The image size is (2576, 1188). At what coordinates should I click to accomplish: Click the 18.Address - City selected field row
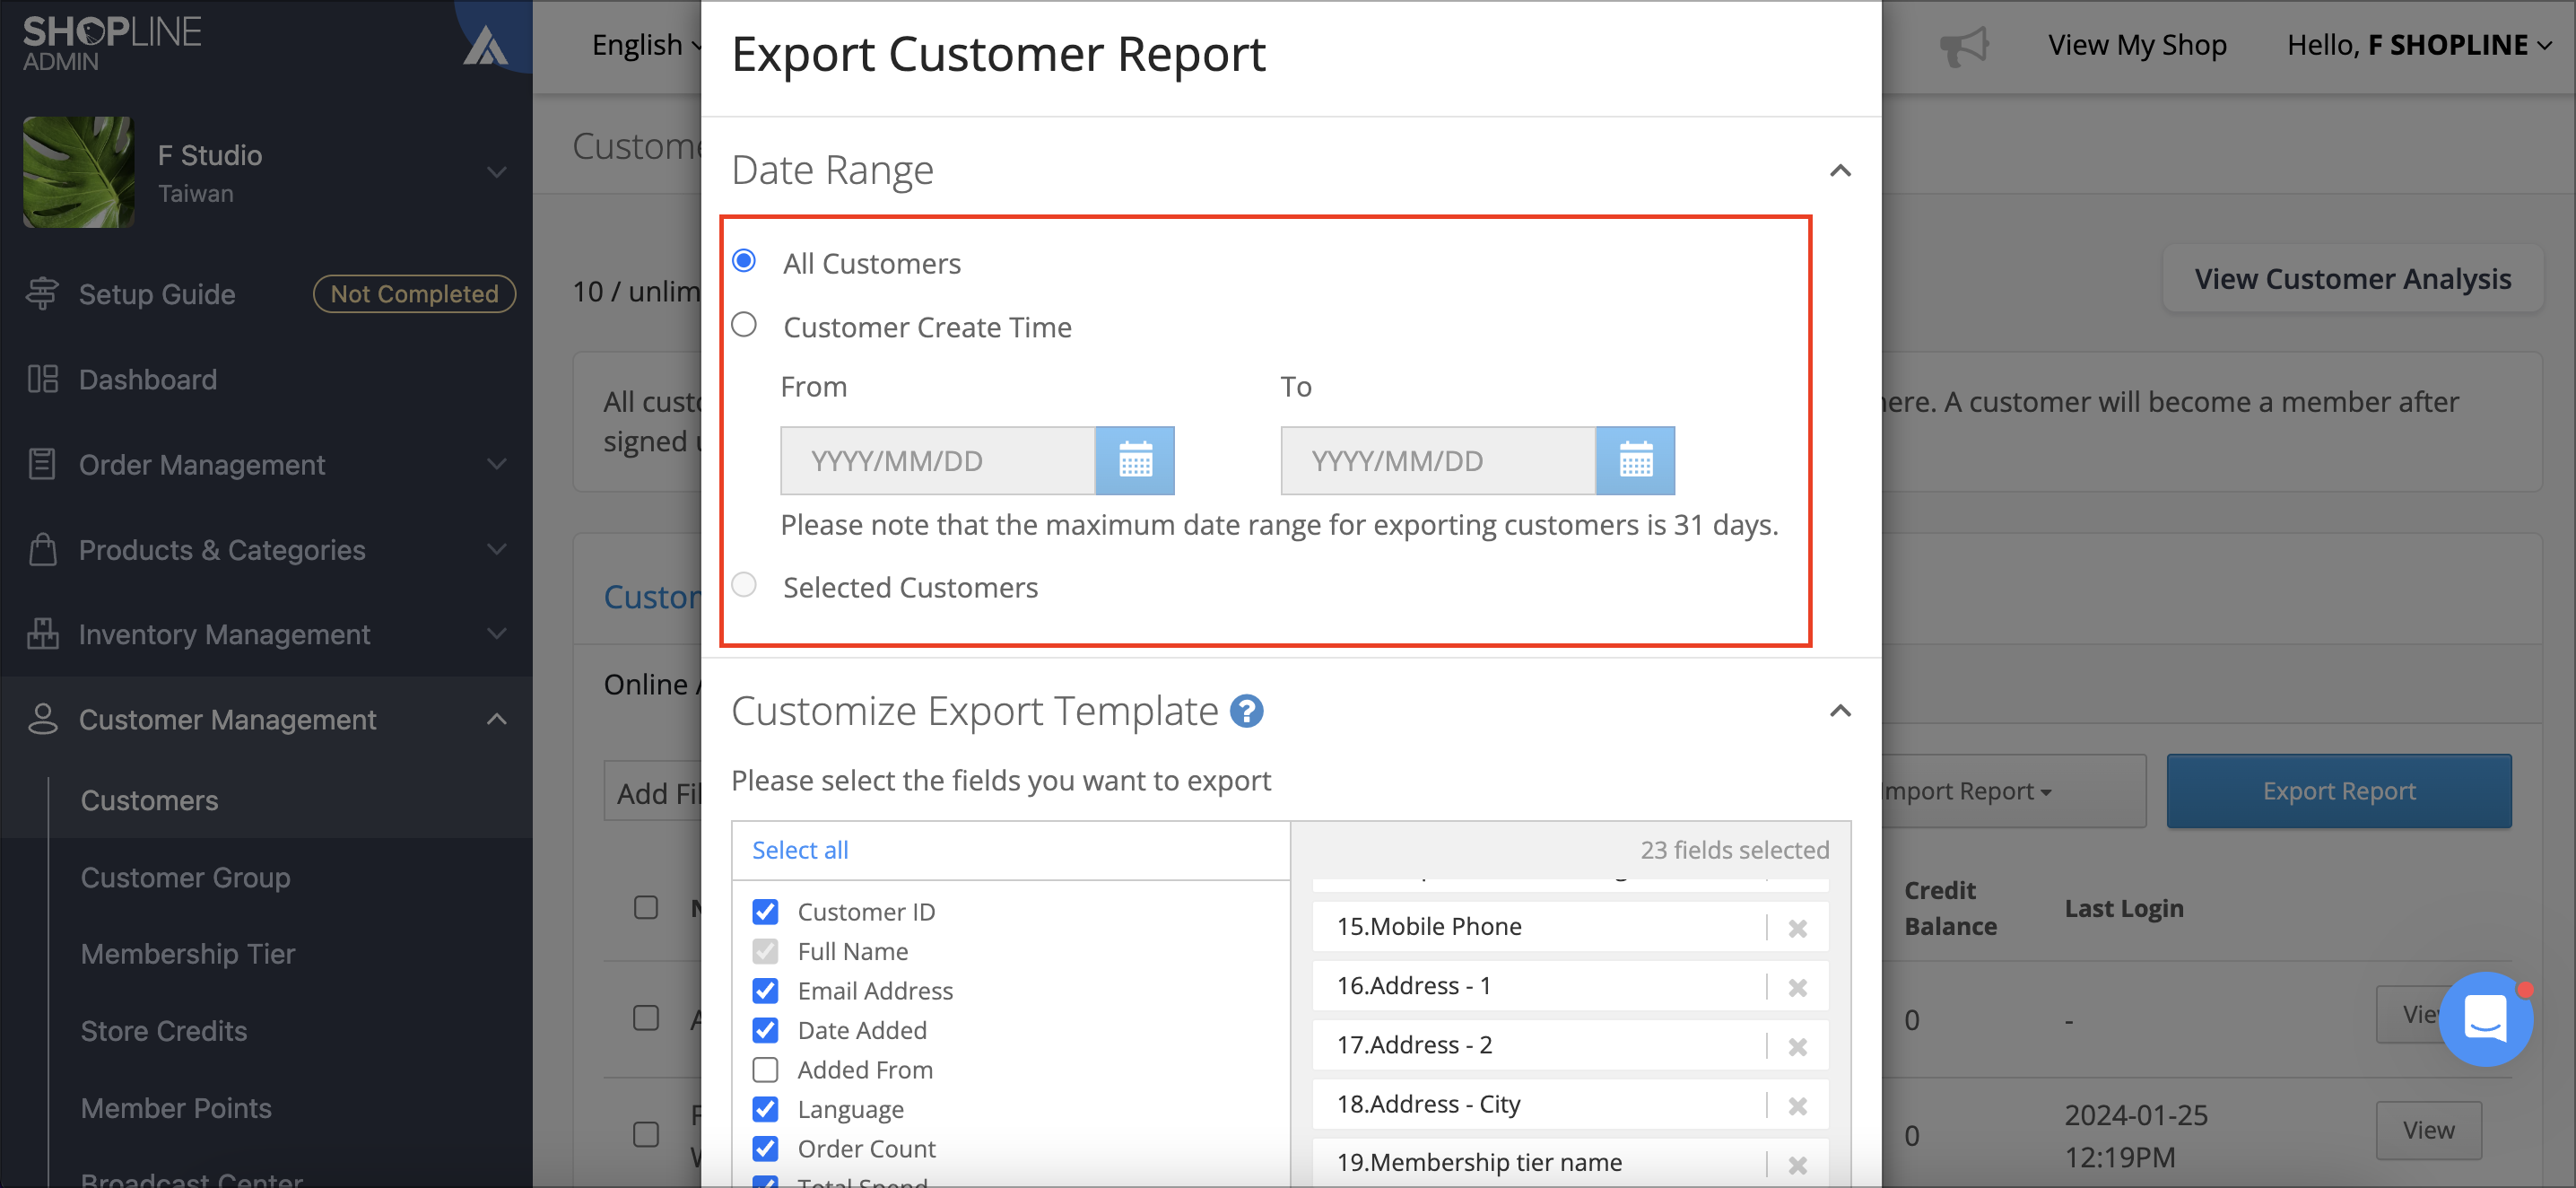pos(1570,1104)
